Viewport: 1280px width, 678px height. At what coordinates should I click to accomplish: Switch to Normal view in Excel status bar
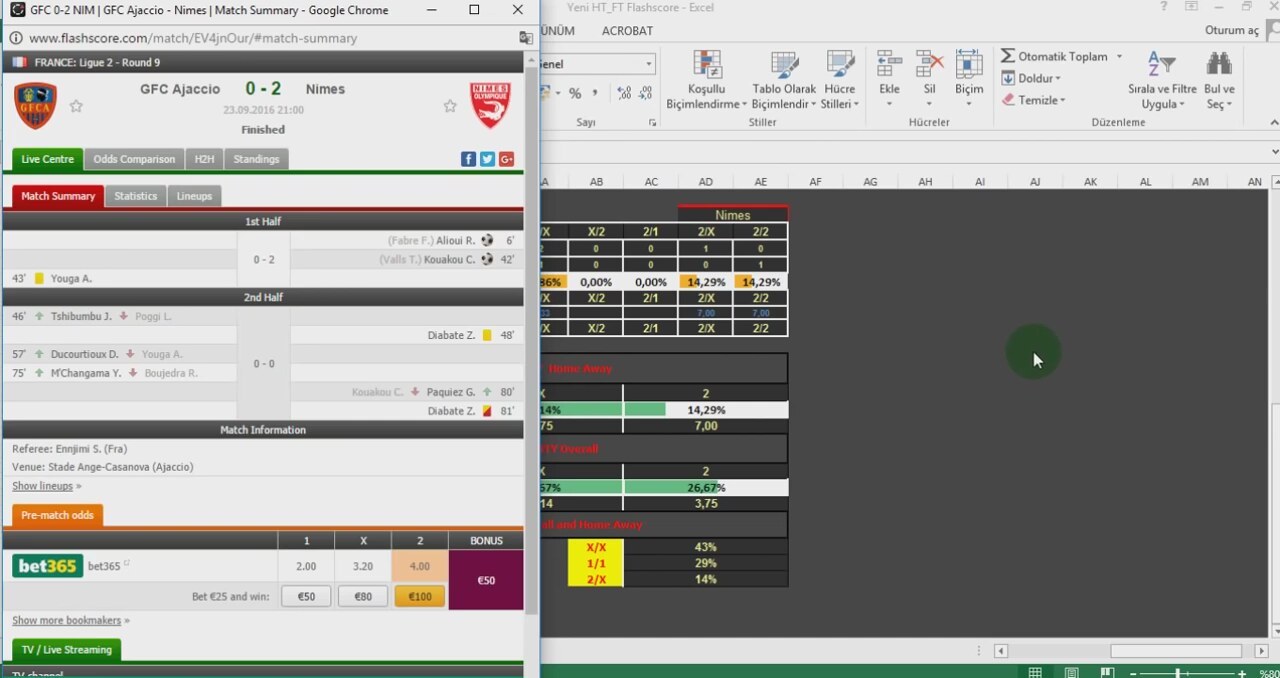tap(1036, 672)
